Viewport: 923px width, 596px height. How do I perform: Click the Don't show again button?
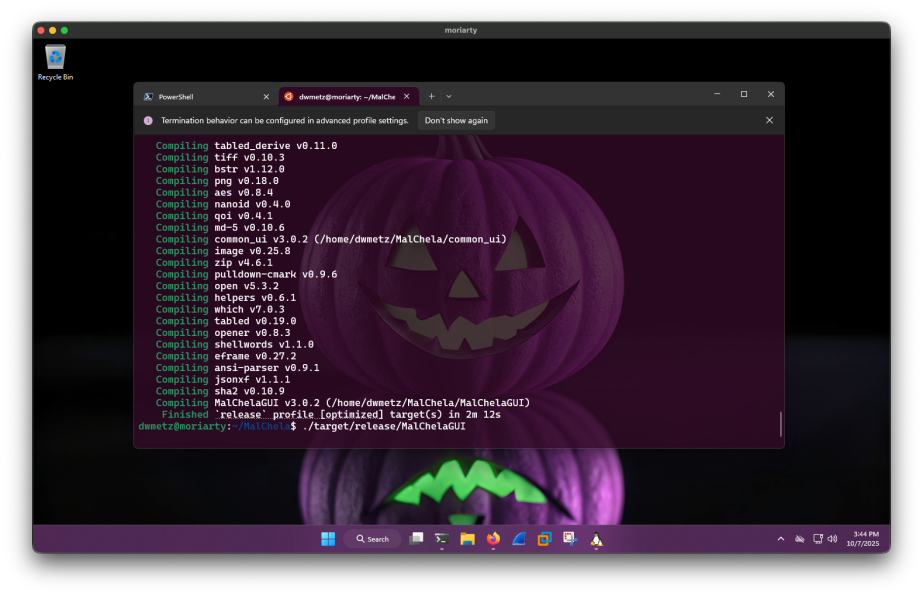[x=456, y=120]
